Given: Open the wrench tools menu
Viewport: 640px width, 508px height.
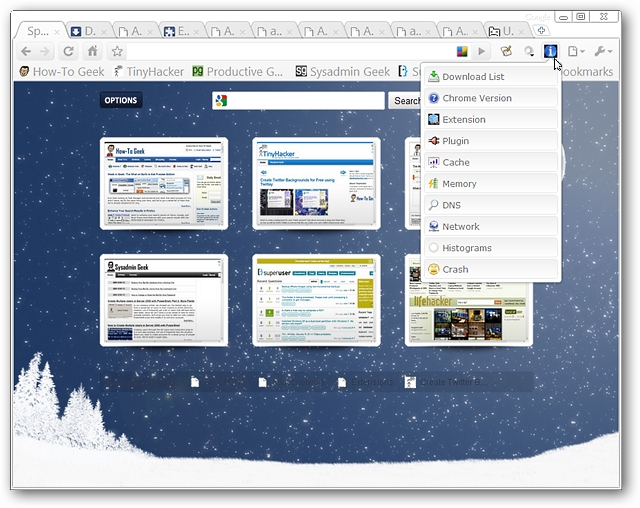Looking at the screenshot, I should [x=603, y=51].
